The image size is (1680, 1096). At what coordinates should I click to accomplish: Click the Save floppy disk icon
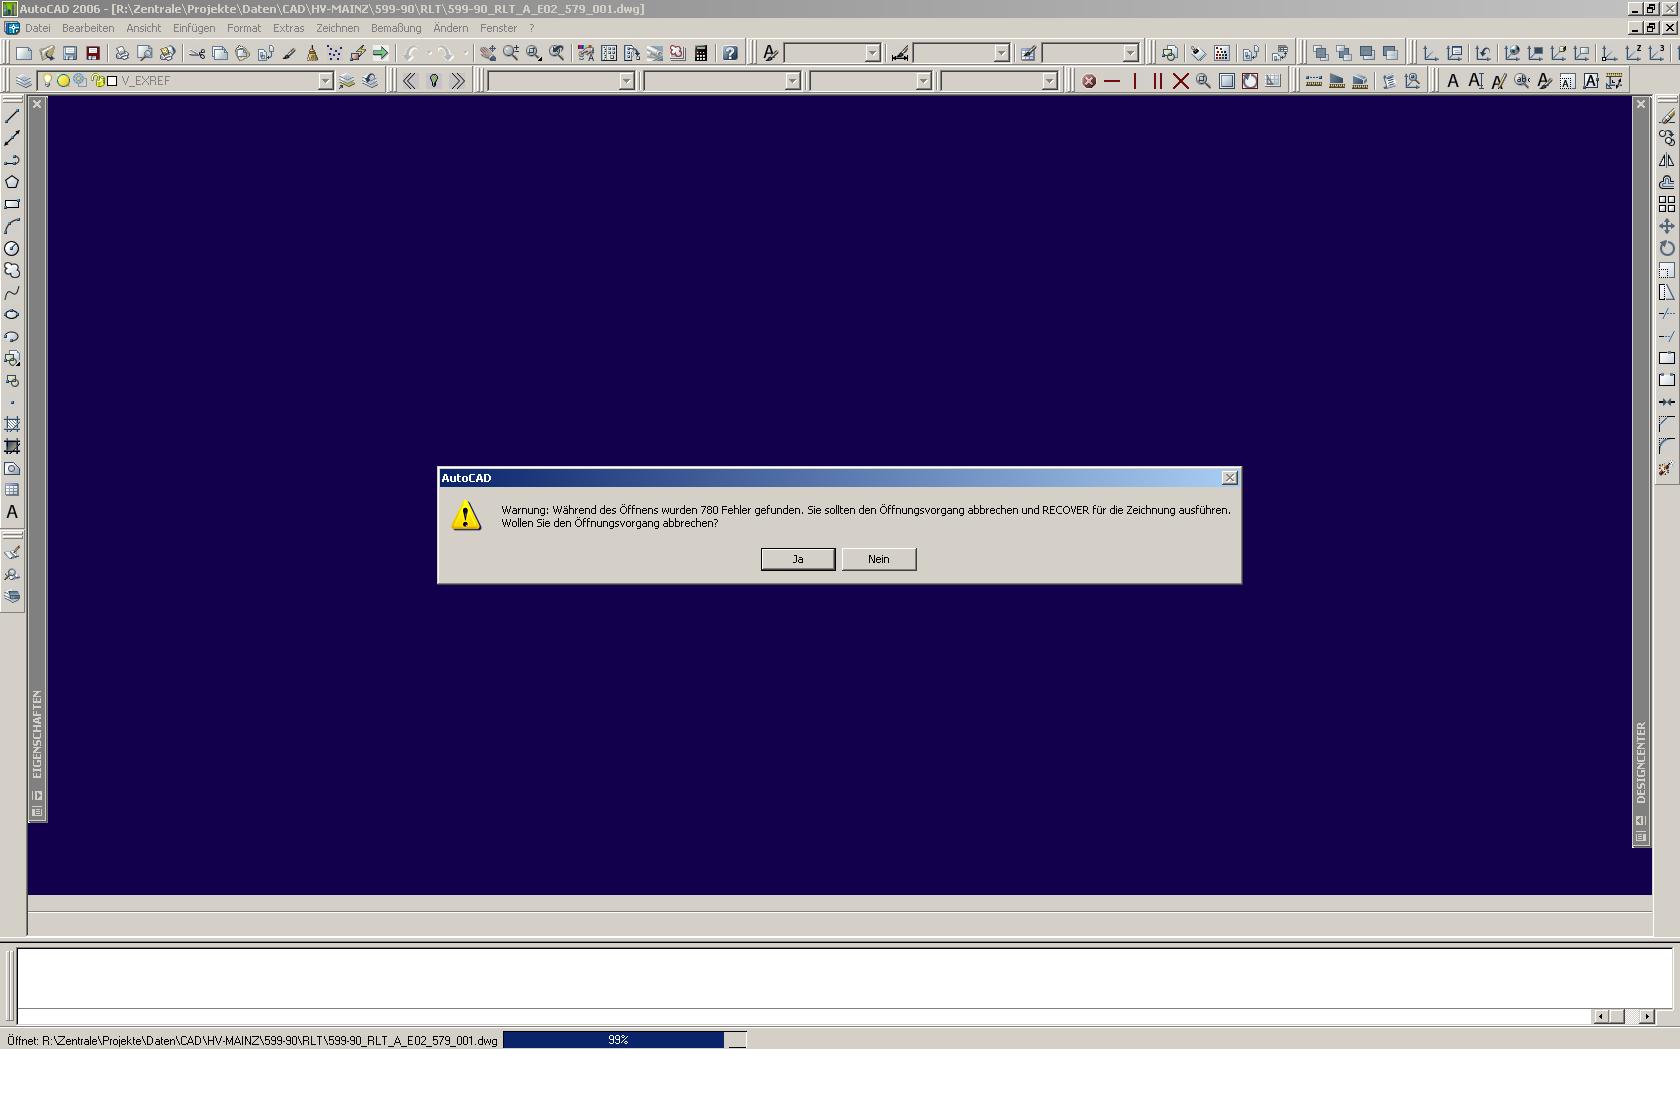click(70, 53)
